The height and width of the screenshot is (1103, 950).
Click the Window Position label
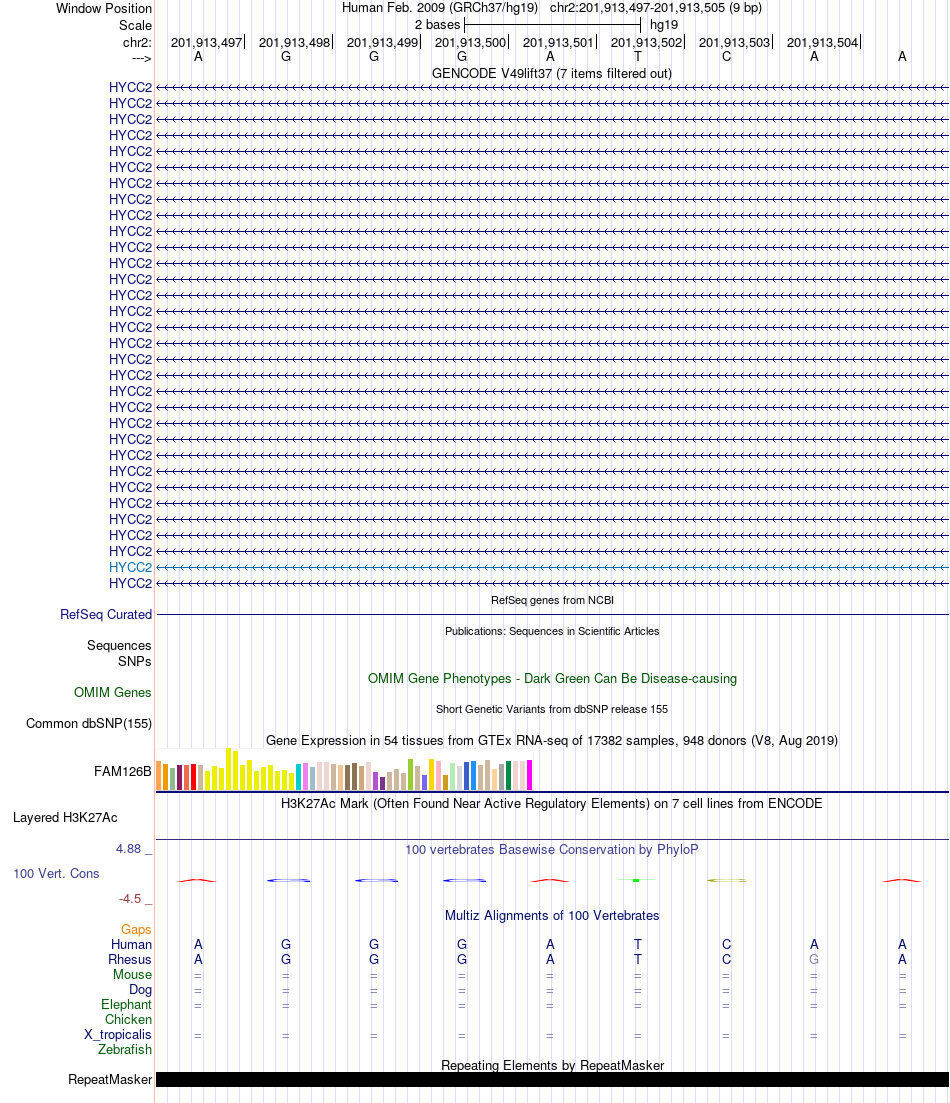(x=103, y=8)
